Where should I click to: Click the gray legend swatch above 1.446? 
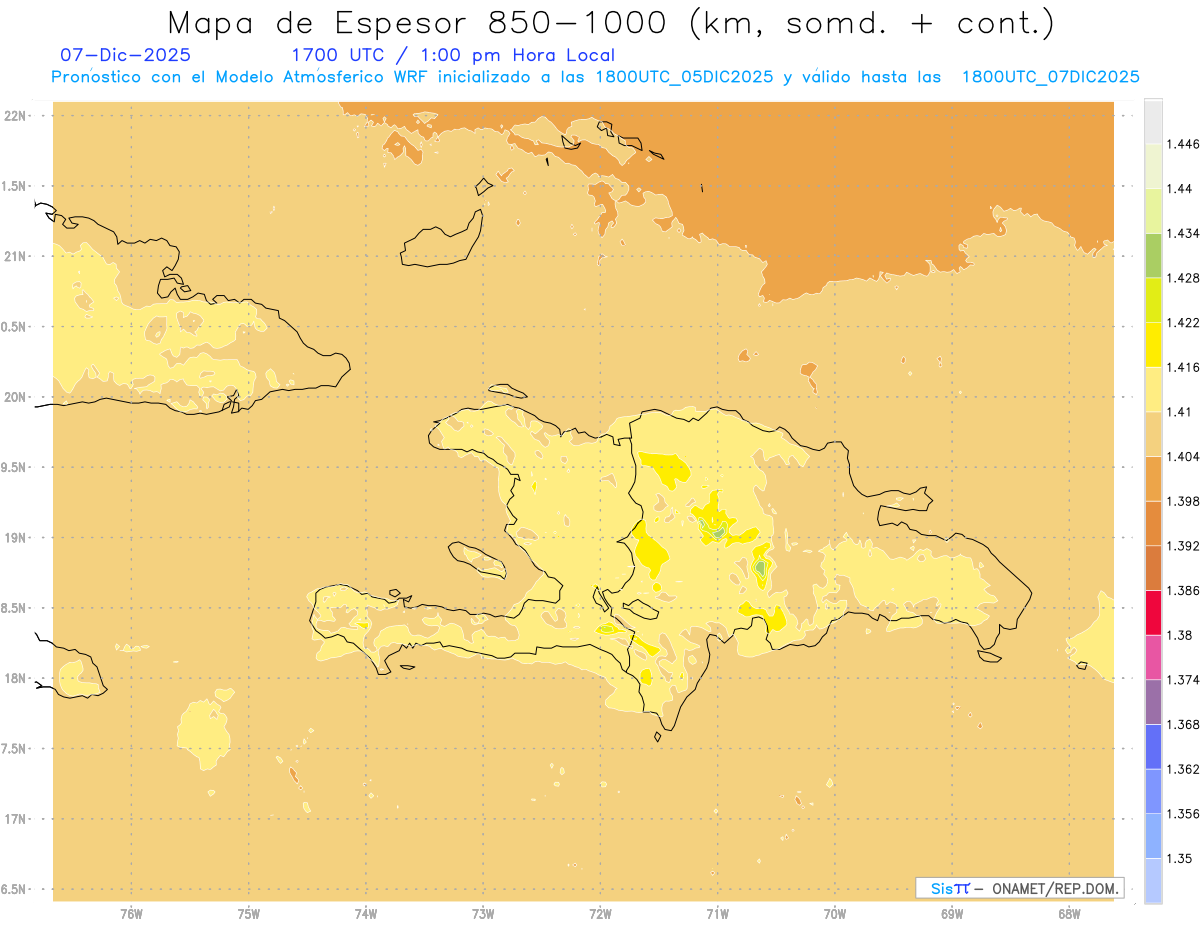point(1153,121)
